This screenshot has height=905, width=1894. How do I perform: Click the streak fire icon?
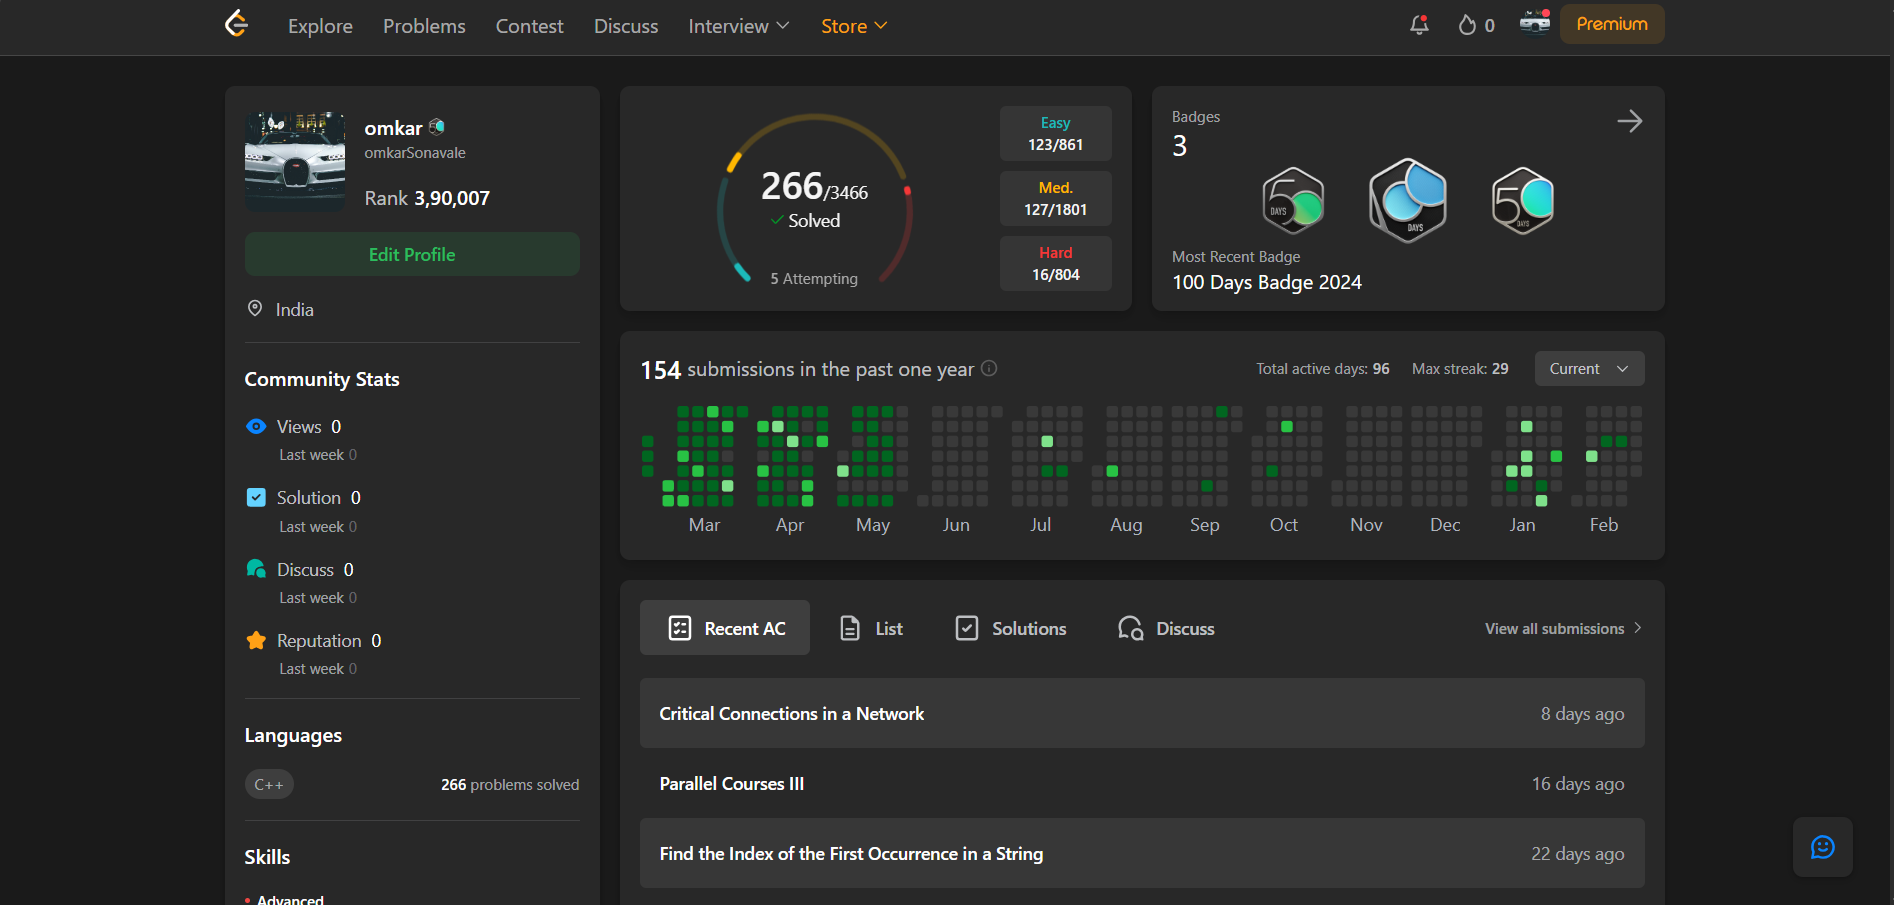click(x=1467, y=25)
